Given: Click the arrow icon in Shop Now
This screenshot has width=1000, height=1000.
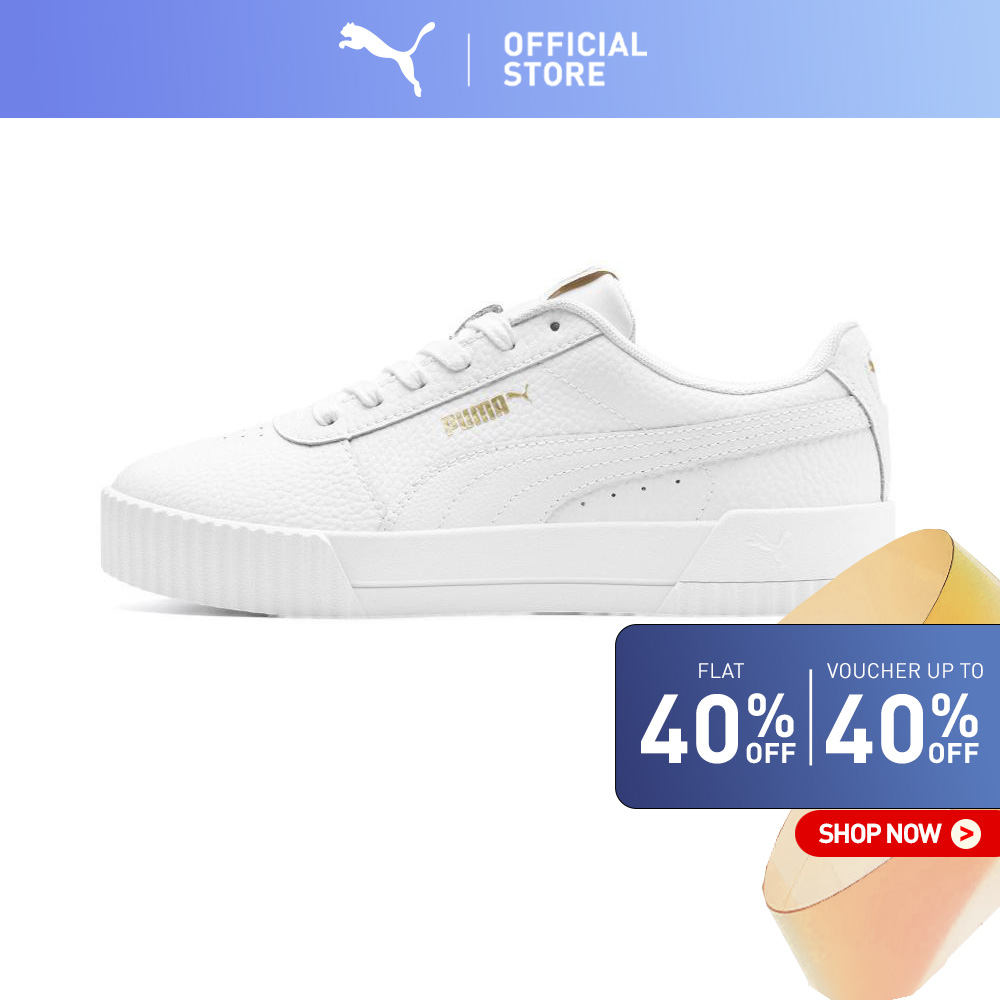Looking at the screenshot, I should (x=966, y=834).
